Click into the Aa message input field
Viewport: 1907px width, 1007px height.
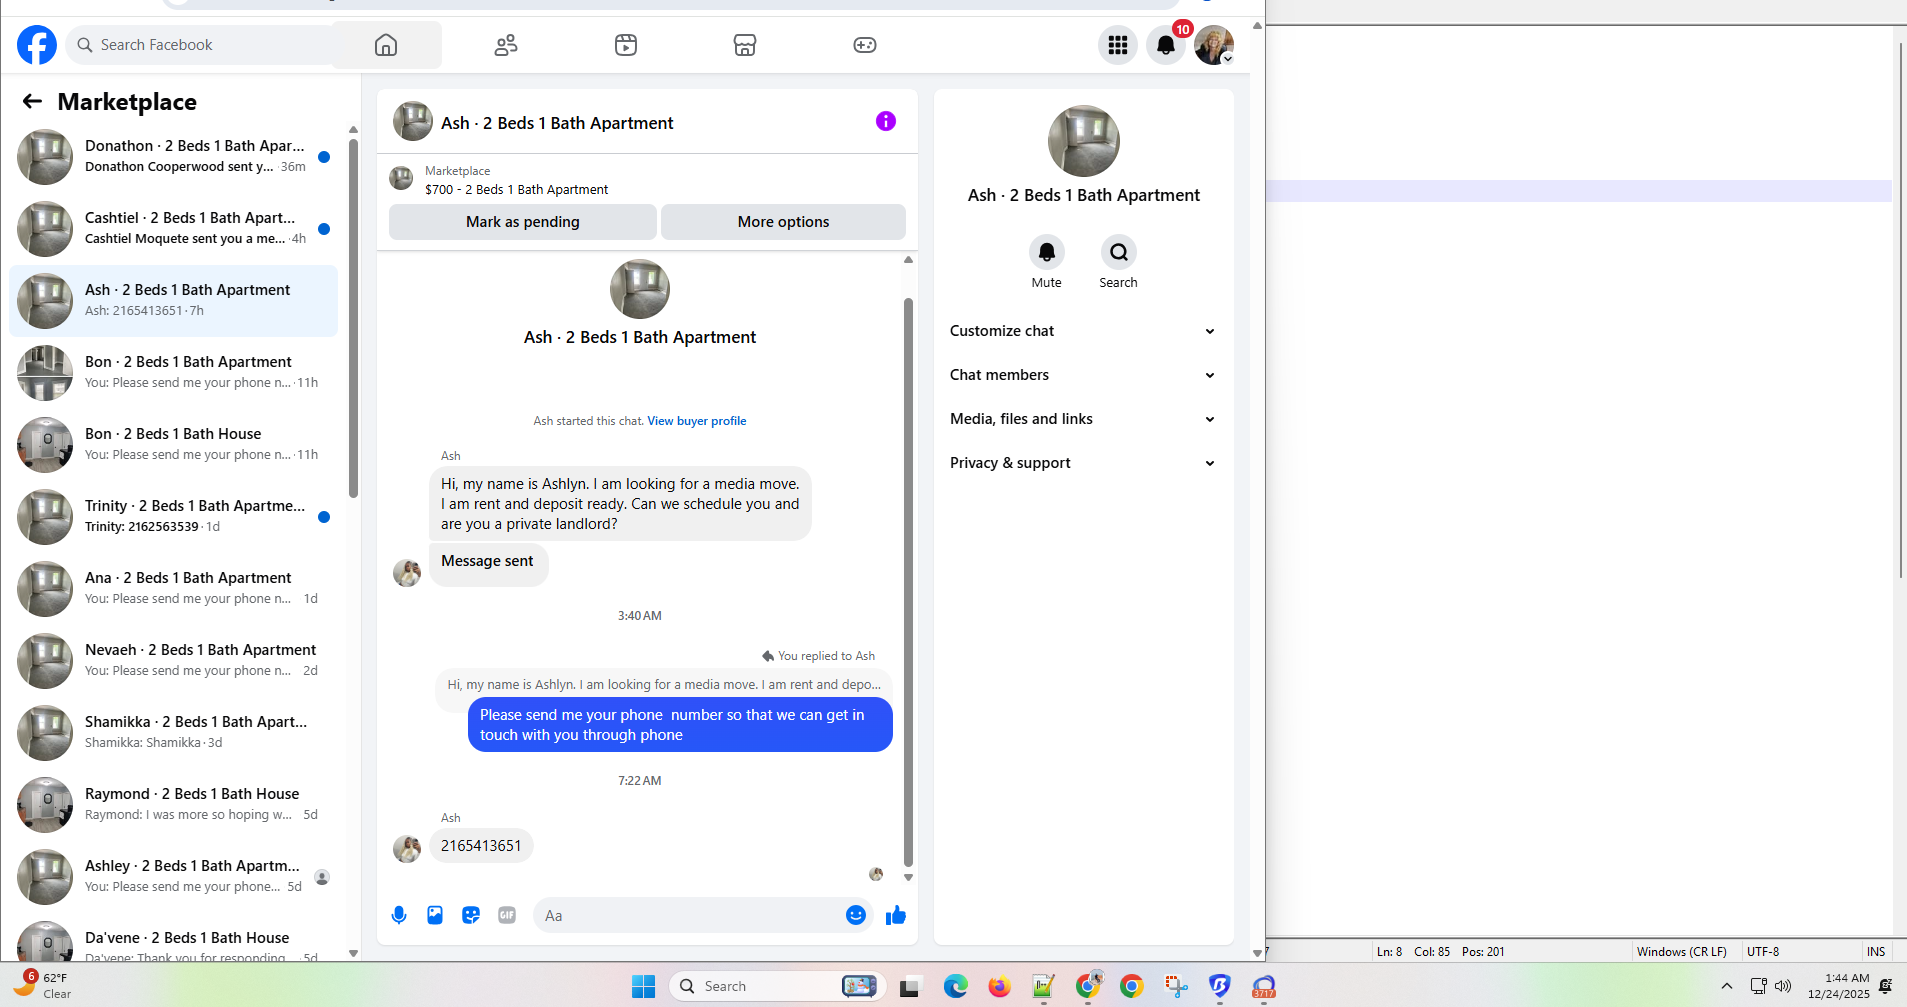pos(690,915)
